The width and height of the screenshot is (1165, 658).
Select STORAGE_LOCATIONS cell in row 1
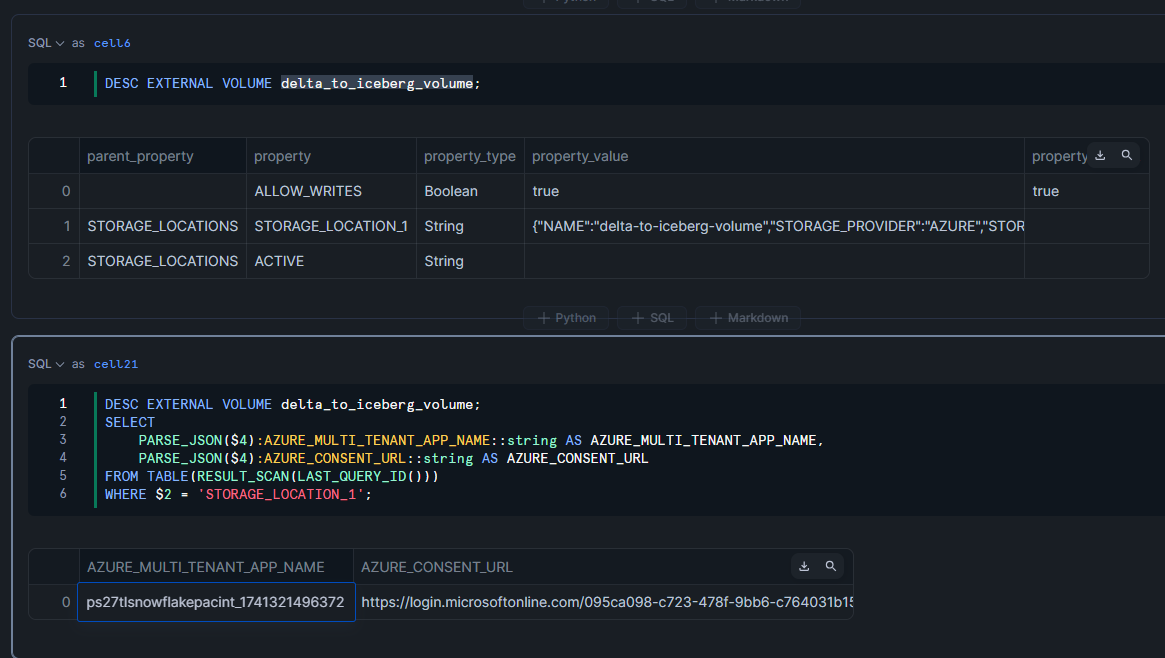pyautogui.click(x=163, y=226)
